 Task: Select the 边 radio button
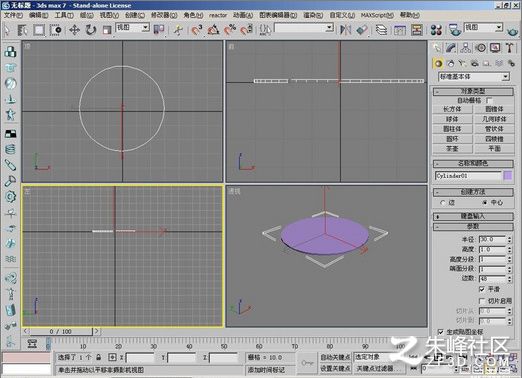click(x=443, y=202)
